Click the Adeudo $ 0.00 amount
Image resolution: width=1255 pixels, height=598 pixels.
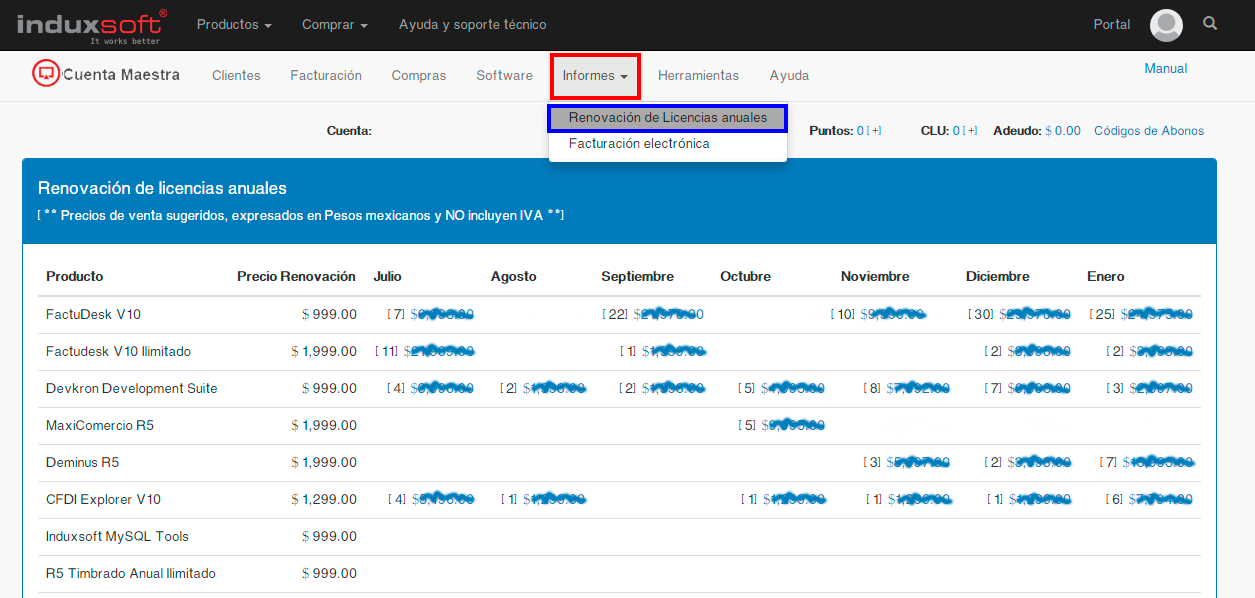[x=1063, y=131]
